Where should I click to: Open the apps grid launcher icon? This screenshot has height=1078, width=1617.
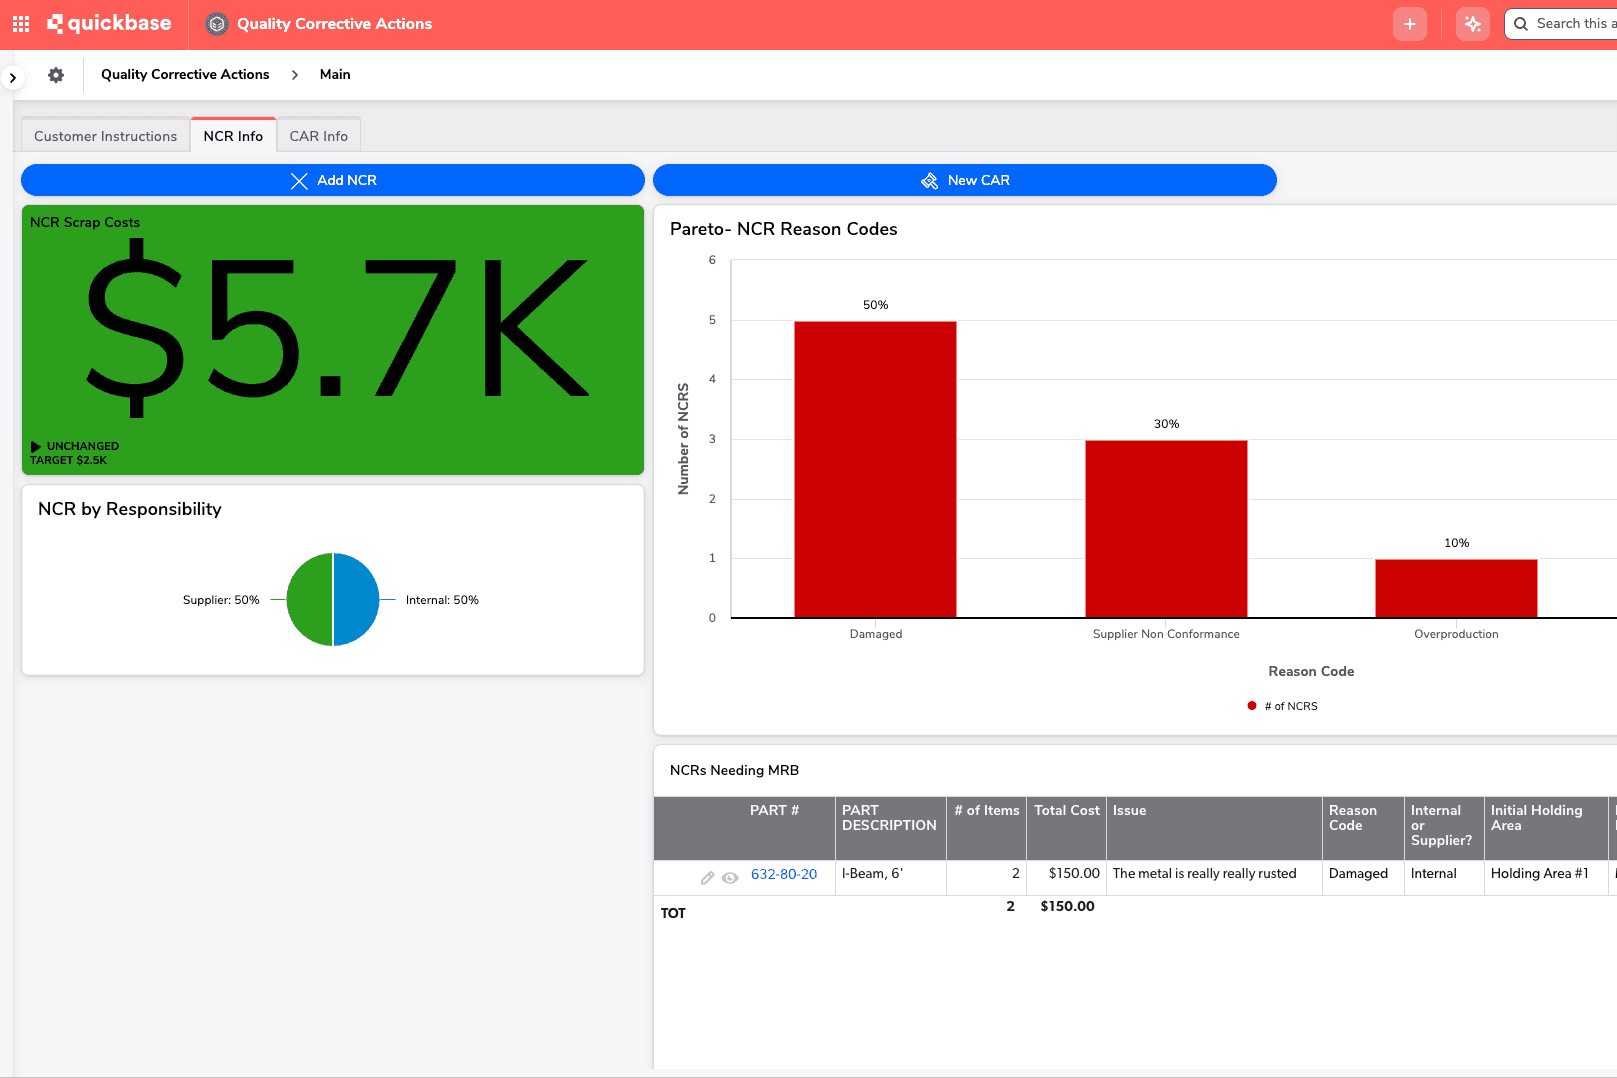coord(21,24)
